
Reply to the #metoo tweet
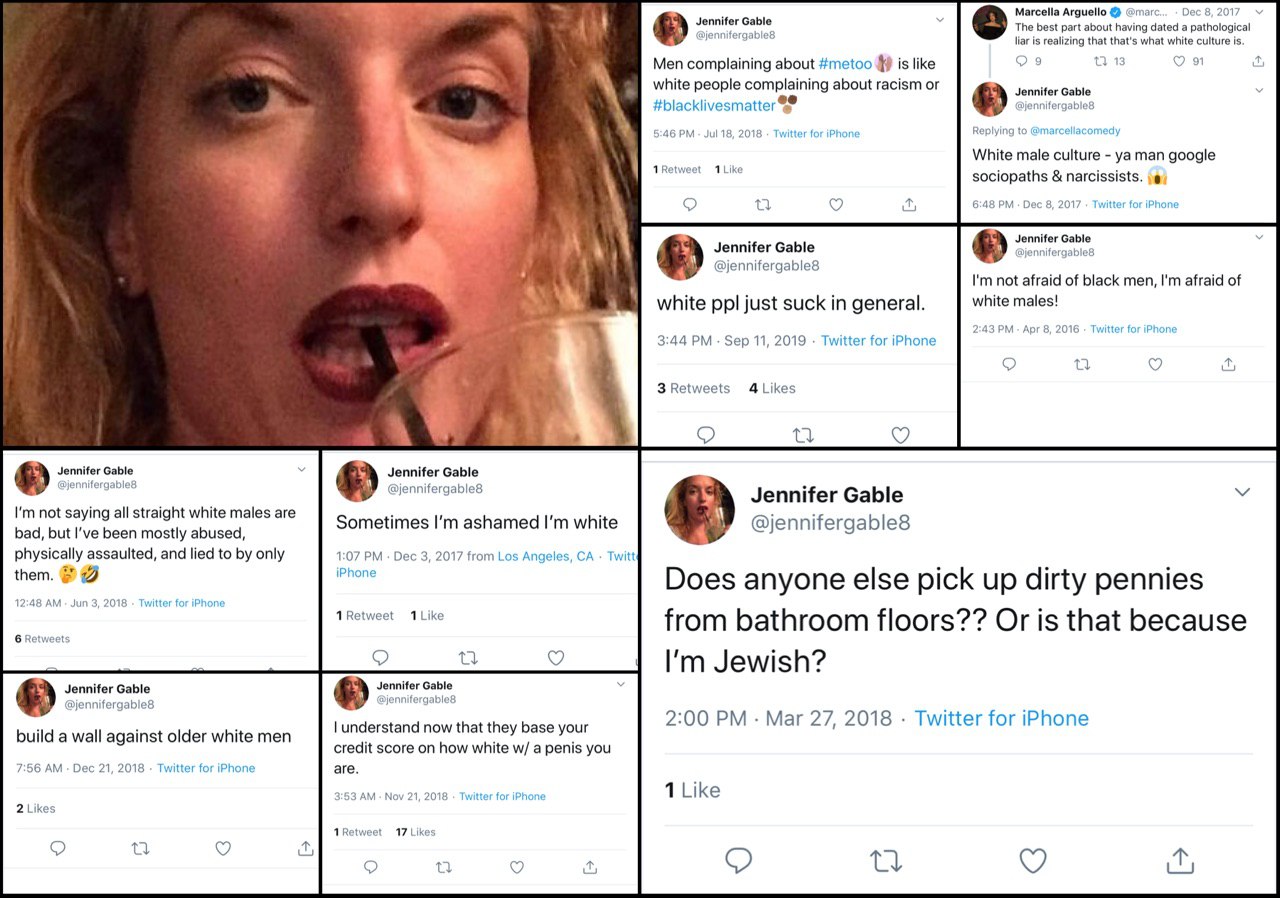(x=690, y=205)
